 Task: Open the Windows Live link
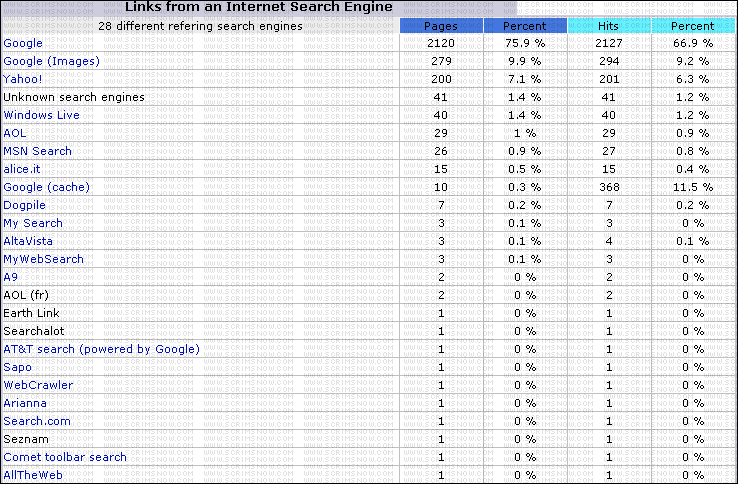41,115
